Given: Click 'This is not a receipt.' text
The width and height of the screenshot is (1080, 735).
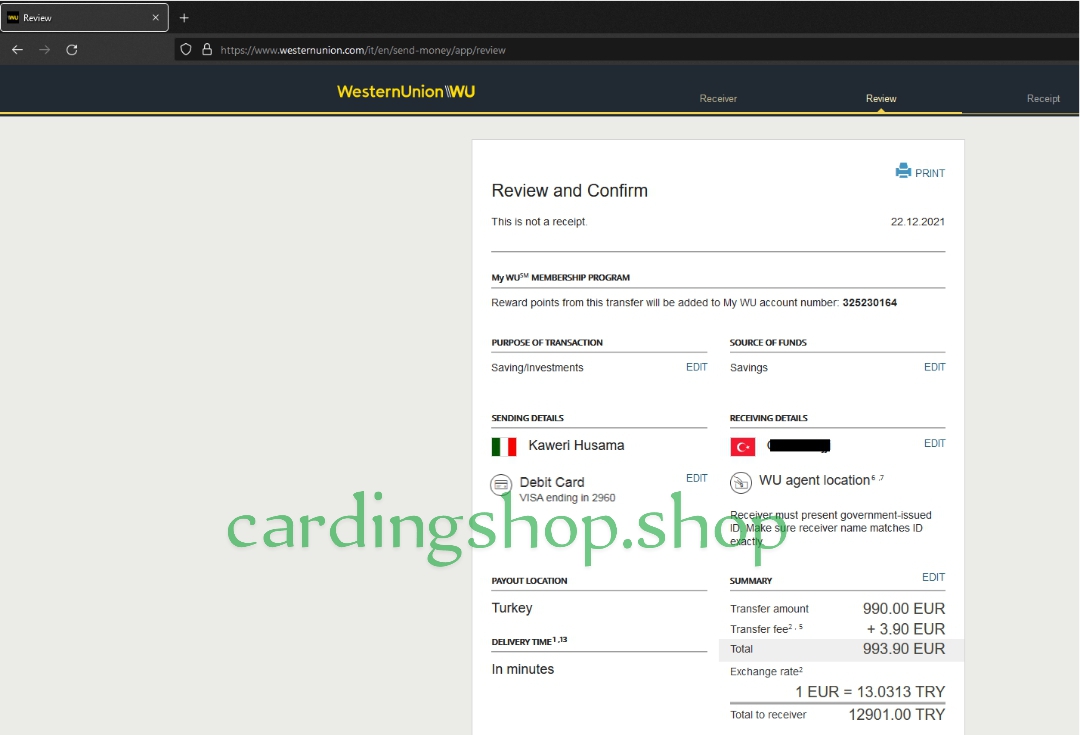Looking at the screenshot, I should point(539,222).
